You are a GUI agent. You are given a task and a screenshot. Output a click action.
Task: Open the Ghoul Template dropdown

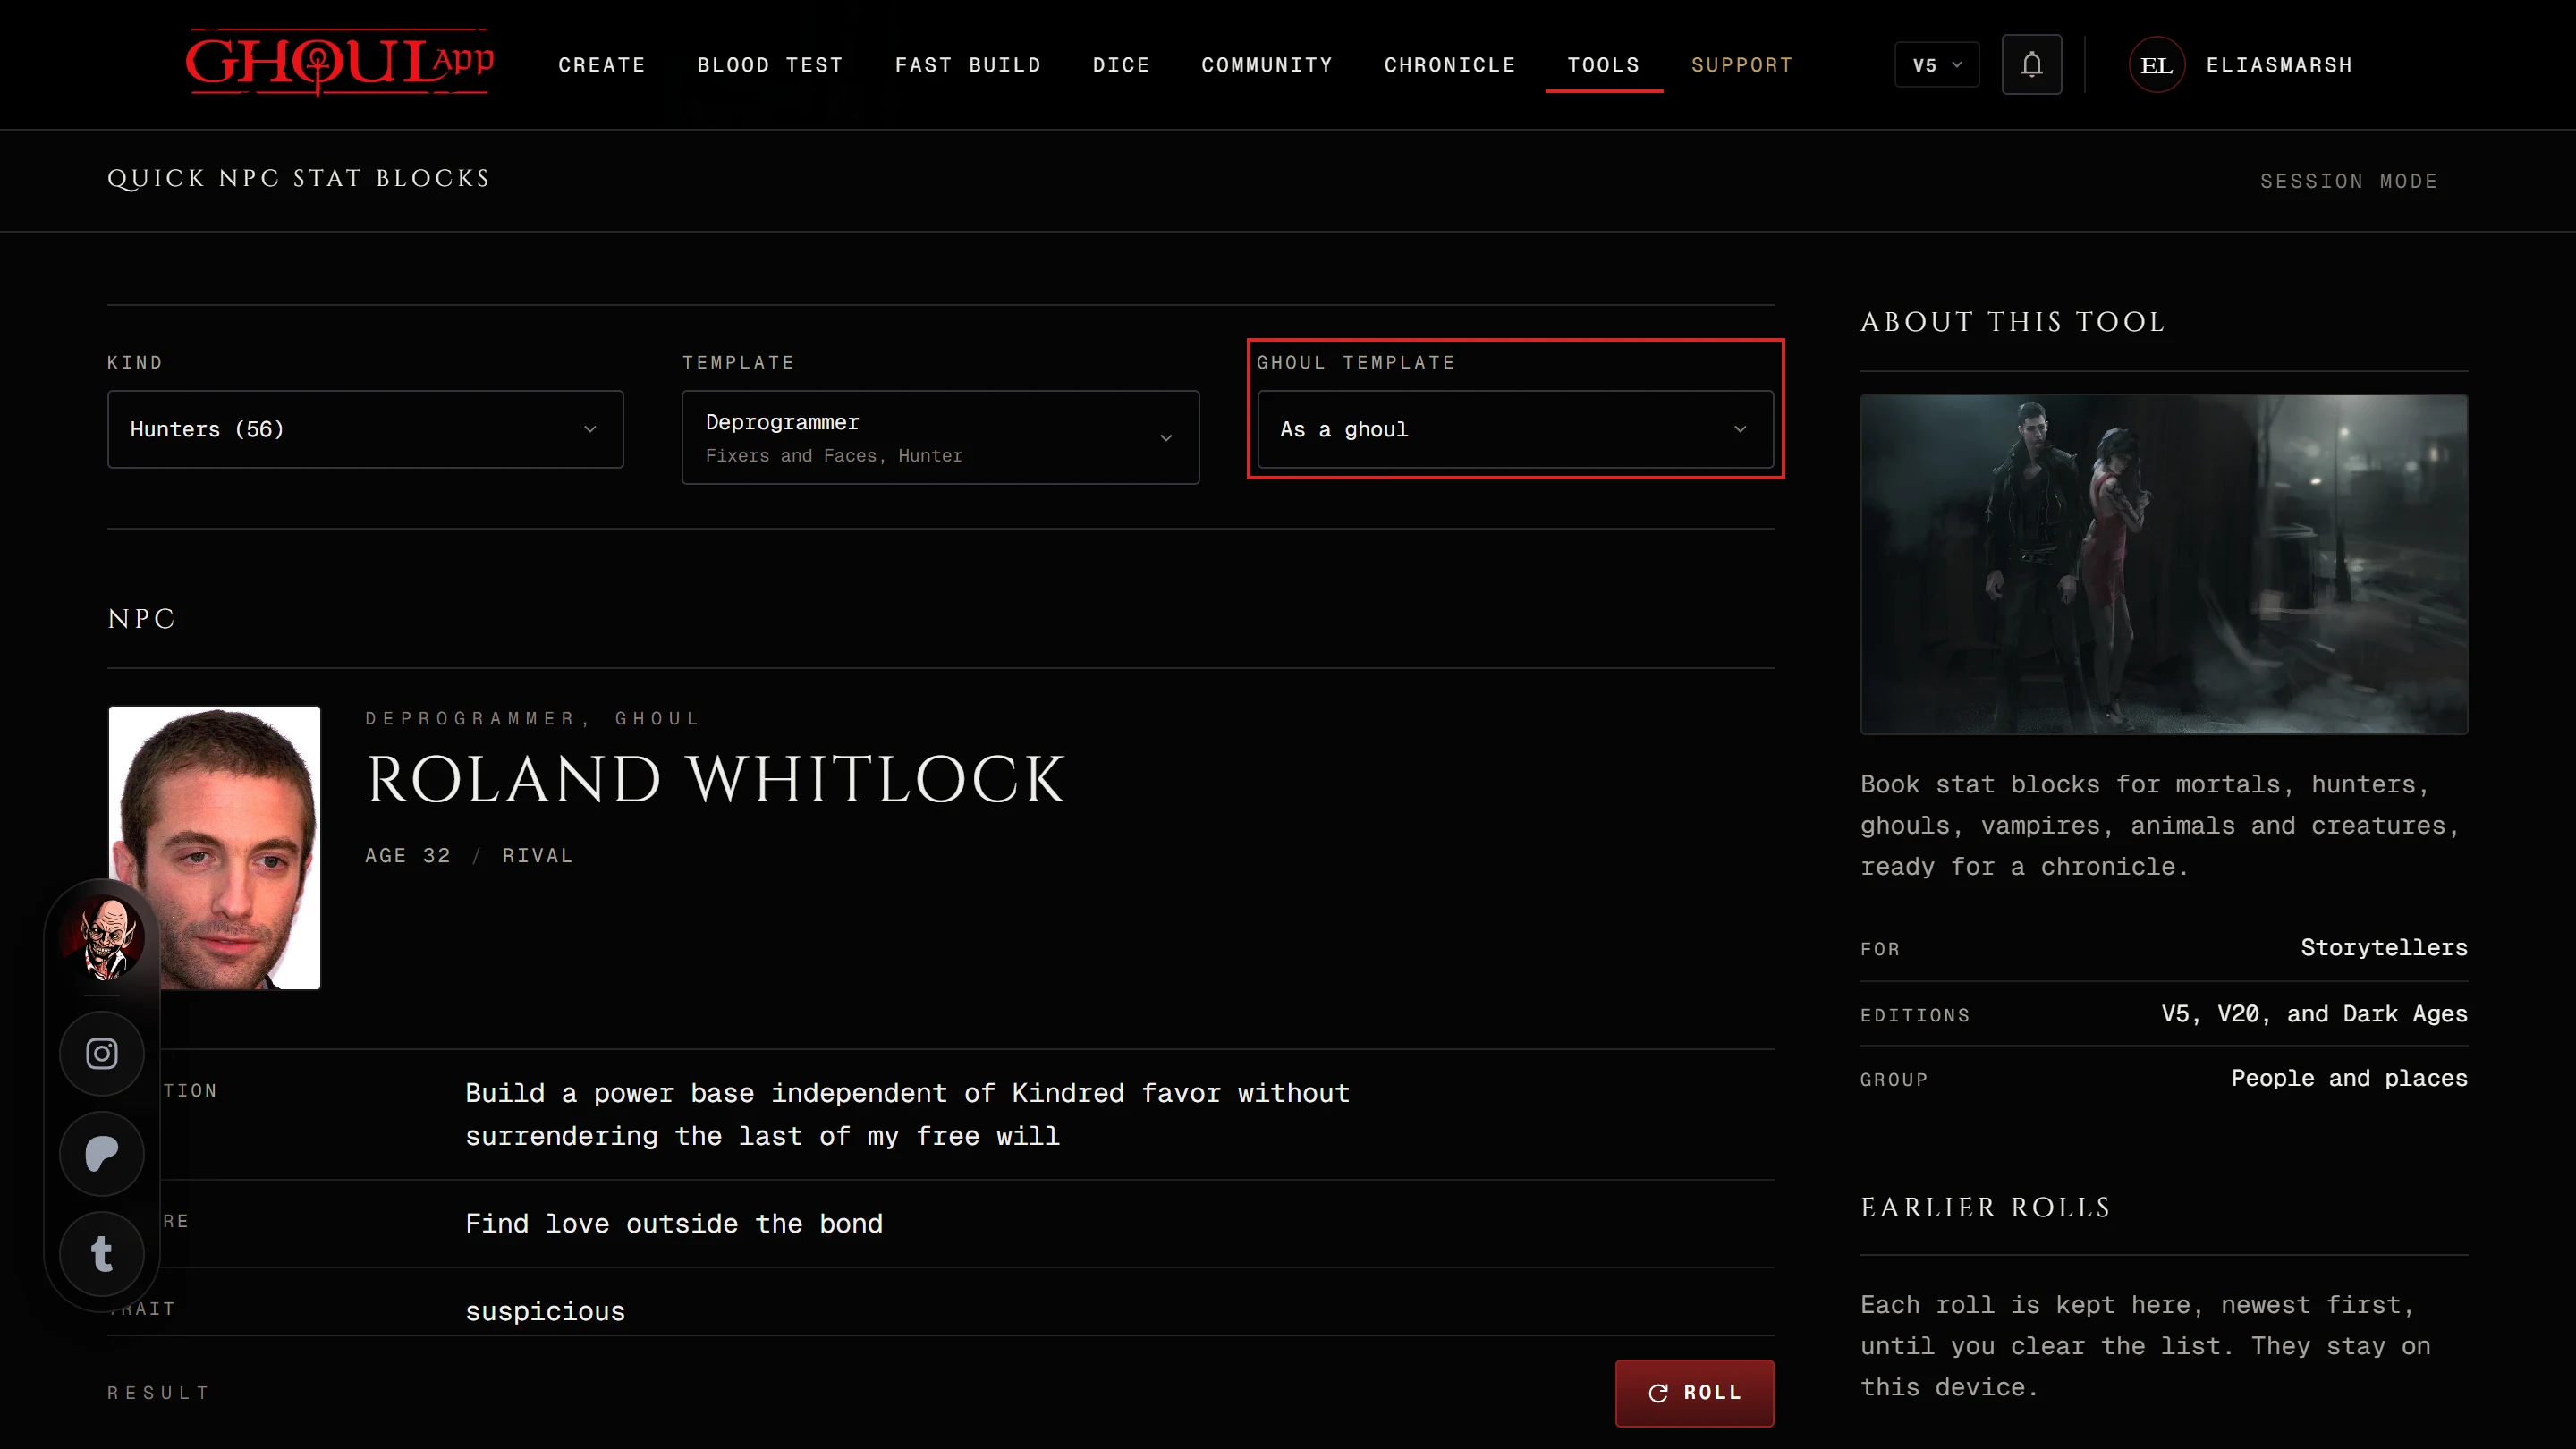click(1515, 429)
